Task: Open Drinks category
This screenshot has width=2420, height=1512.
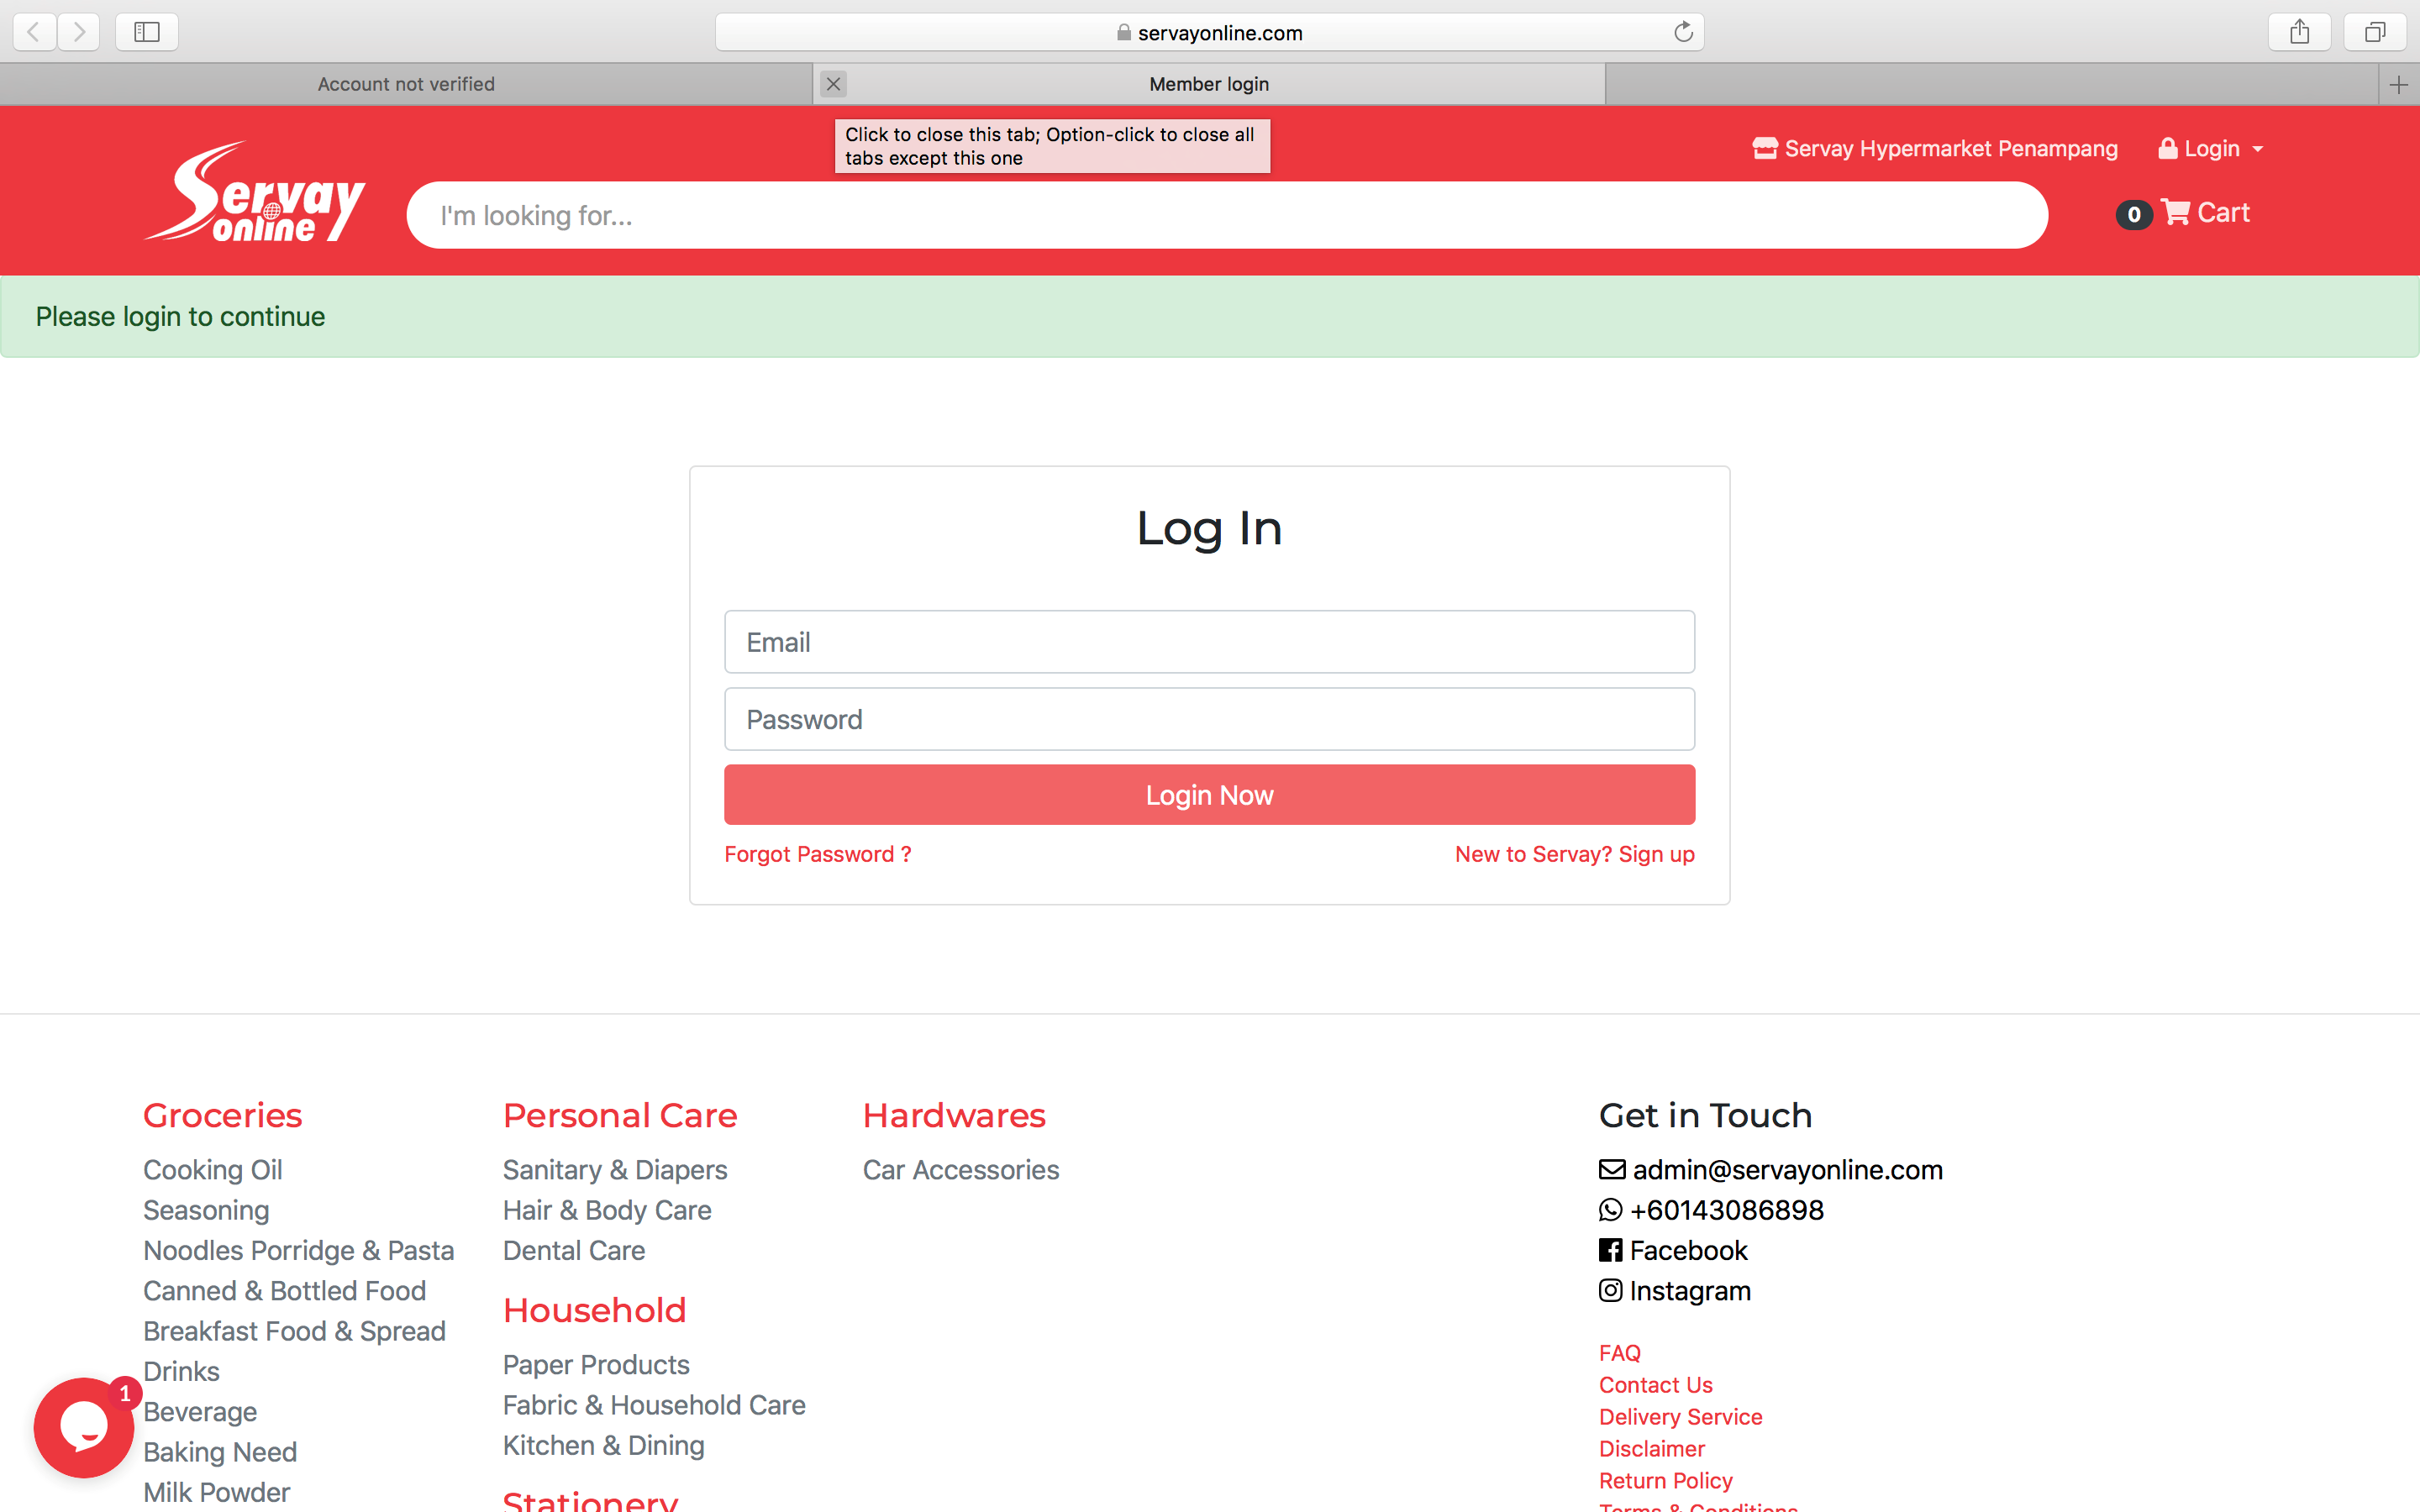Action: [x=181, y=1371]
